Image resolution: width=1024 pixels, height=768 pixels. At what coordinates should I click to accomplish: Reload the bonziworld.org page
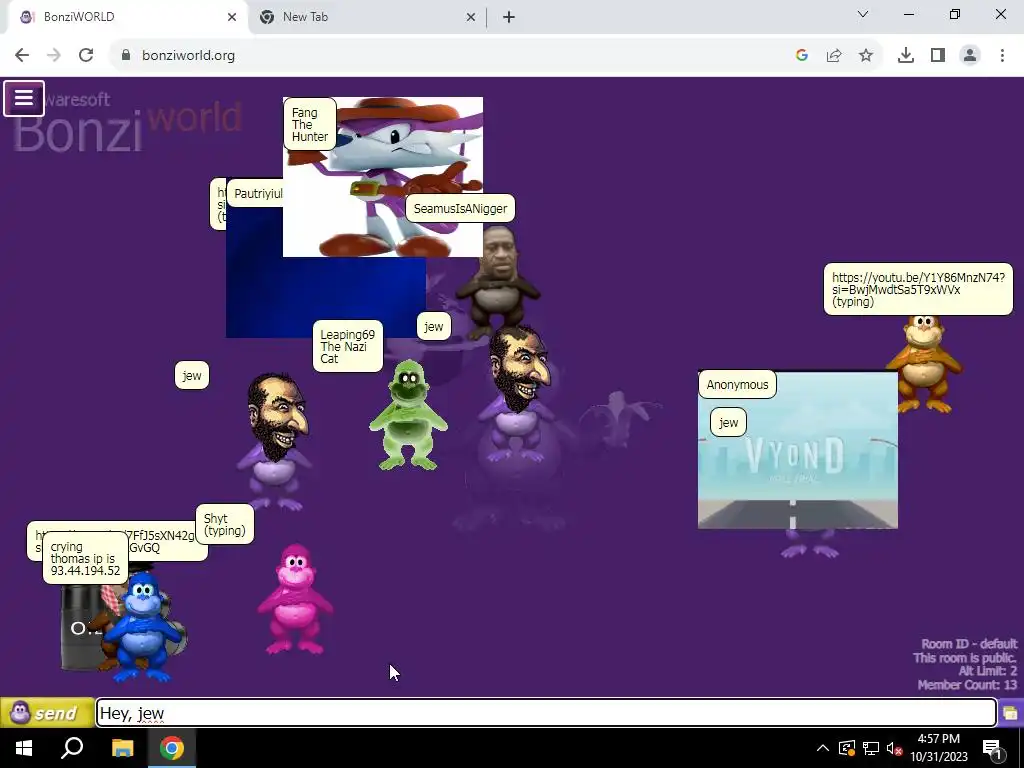click(86, 56)
